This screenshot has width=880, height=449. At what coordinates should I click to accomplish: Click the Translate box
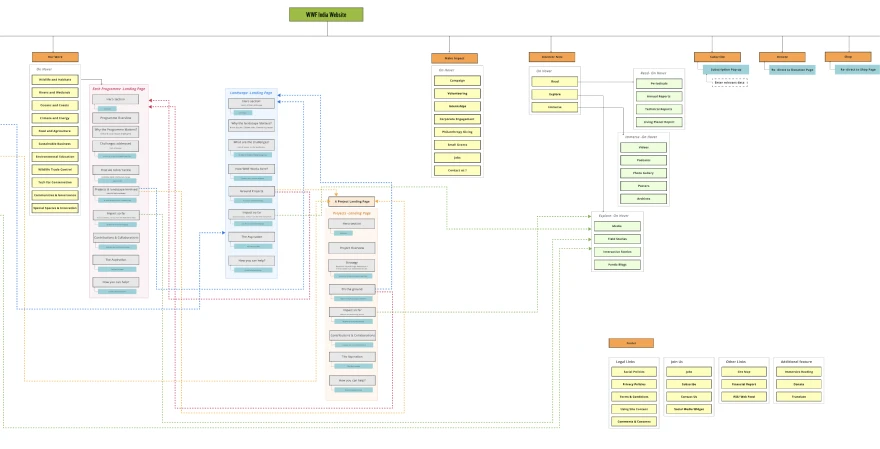799,397
